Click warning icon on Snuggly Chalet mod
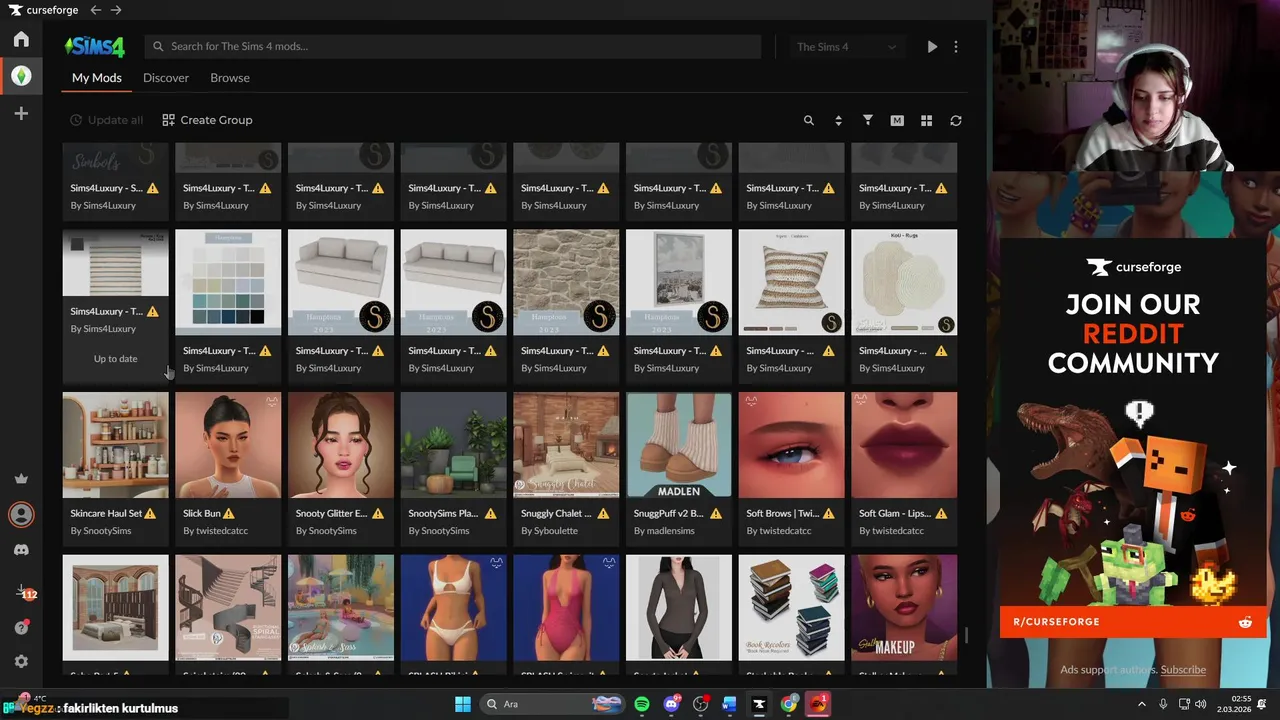 click(x=603, y=513)
